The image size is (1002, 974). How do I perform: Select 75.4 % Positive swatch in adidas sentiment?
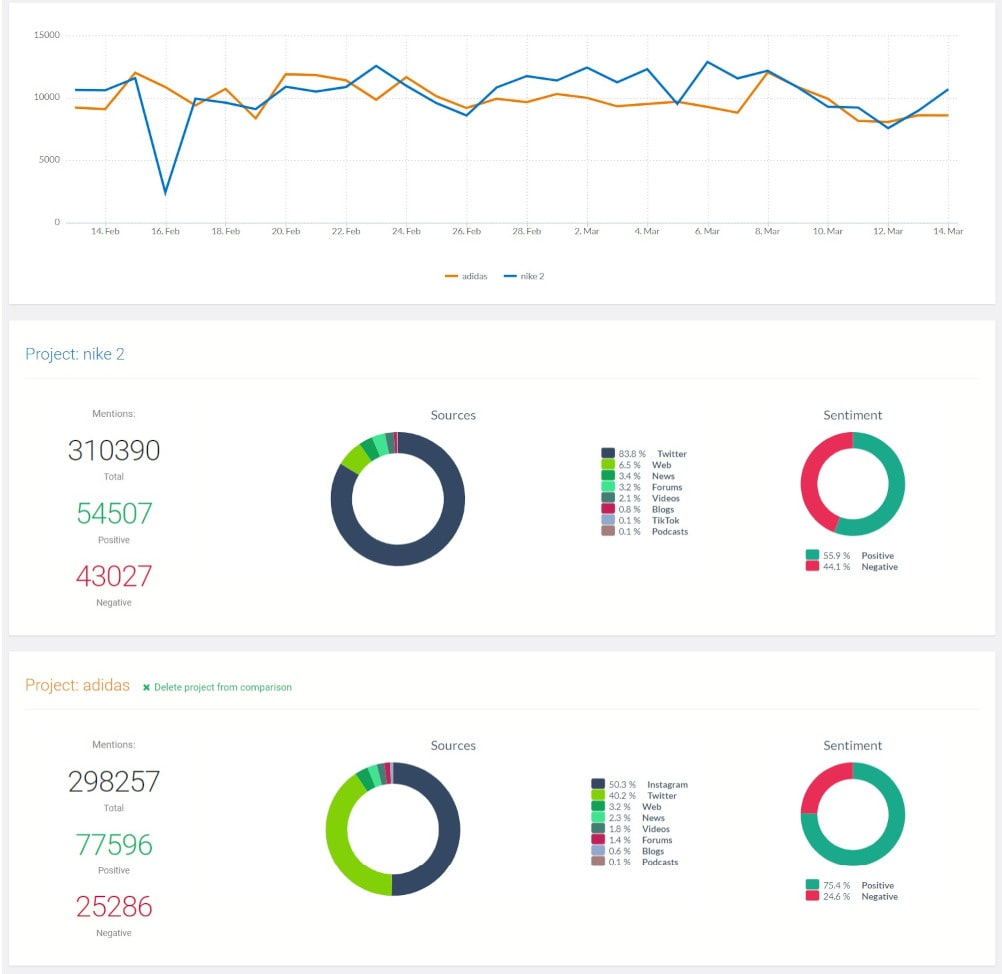812,885
